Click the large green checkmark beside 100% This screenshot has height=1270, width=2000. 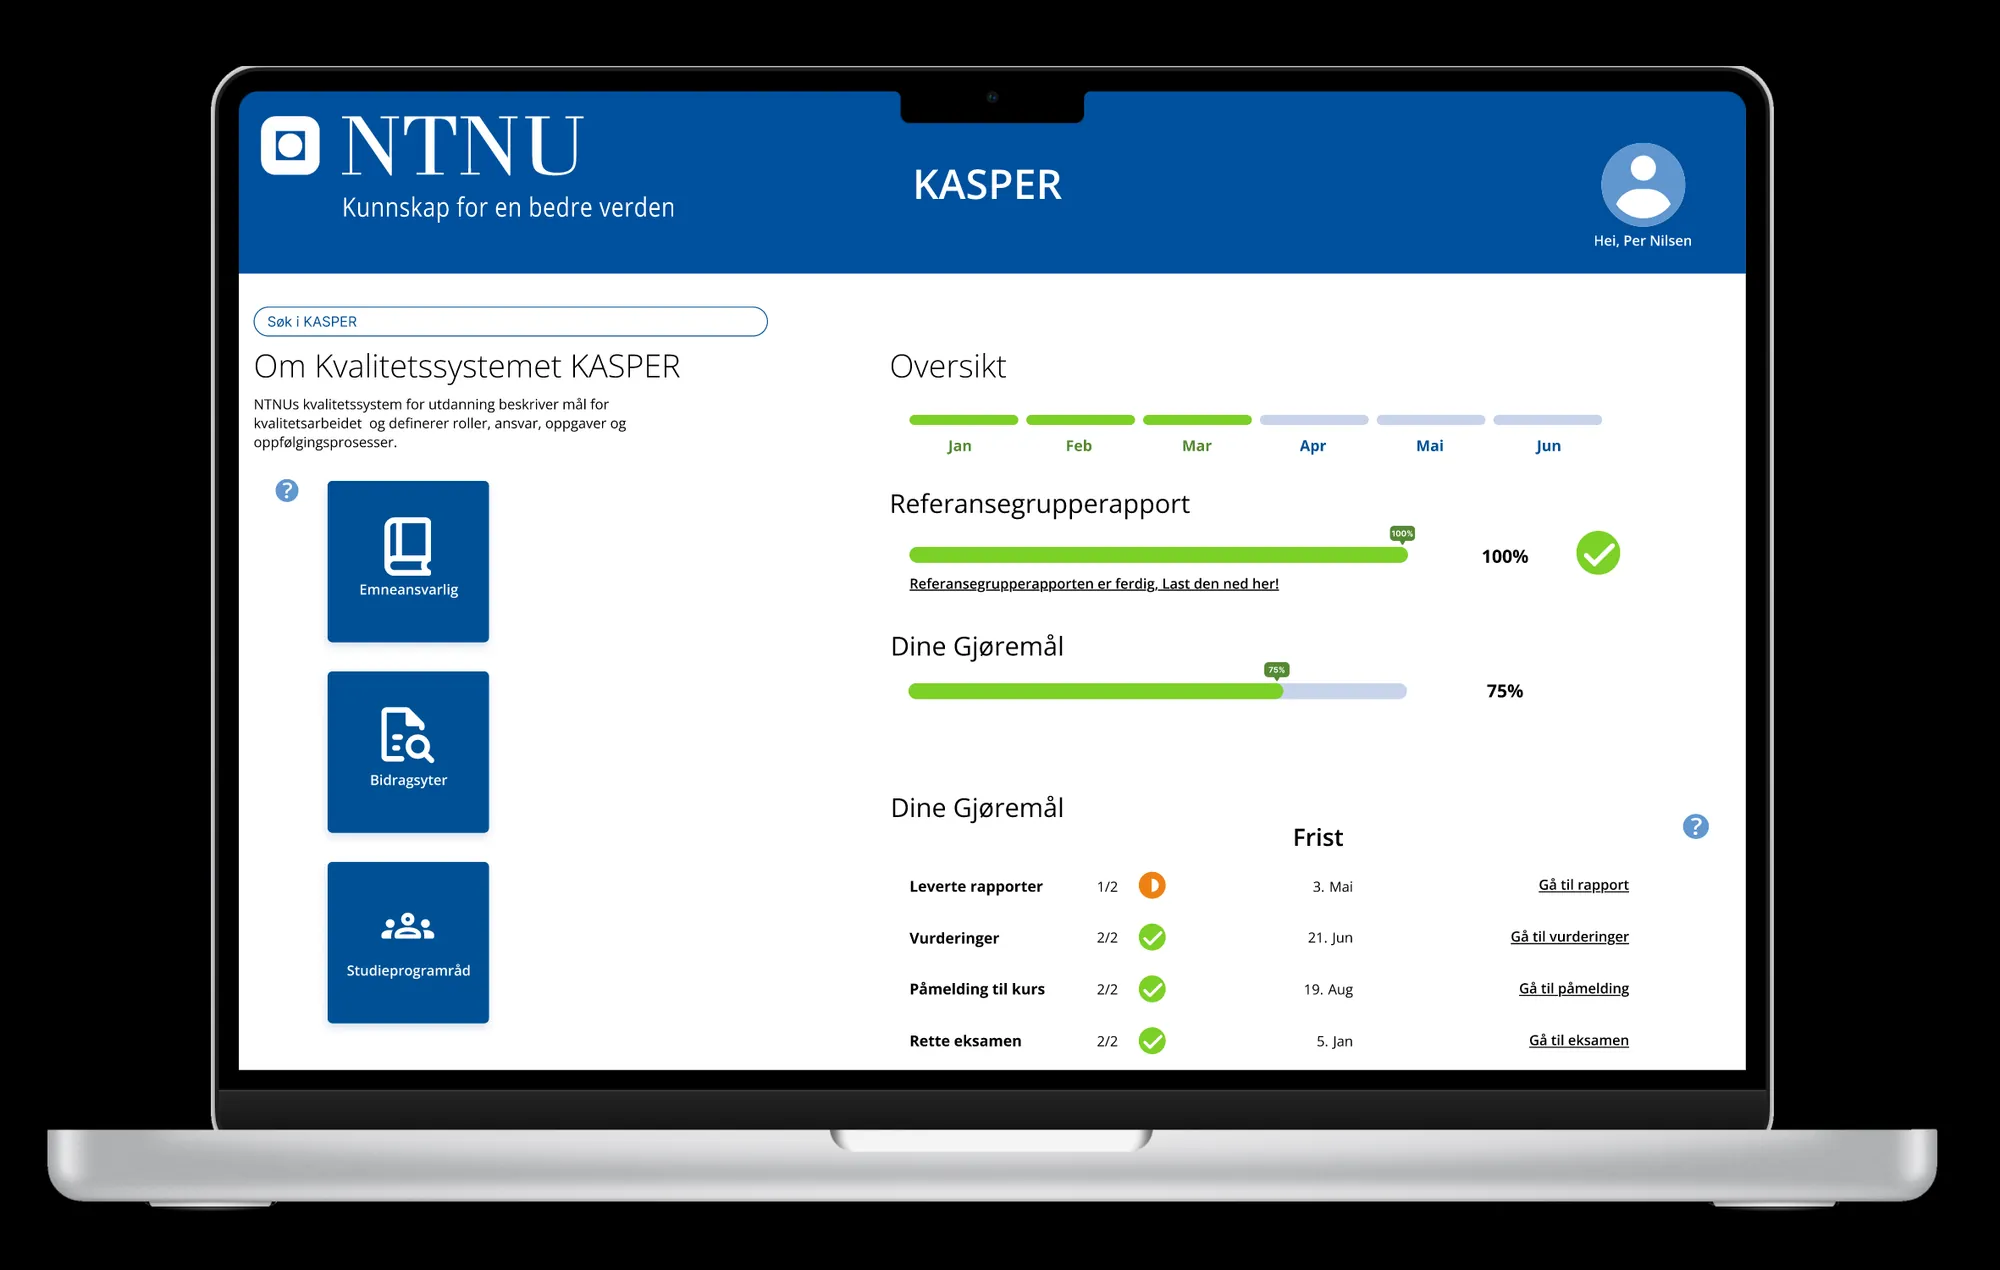click(1597, 553)
